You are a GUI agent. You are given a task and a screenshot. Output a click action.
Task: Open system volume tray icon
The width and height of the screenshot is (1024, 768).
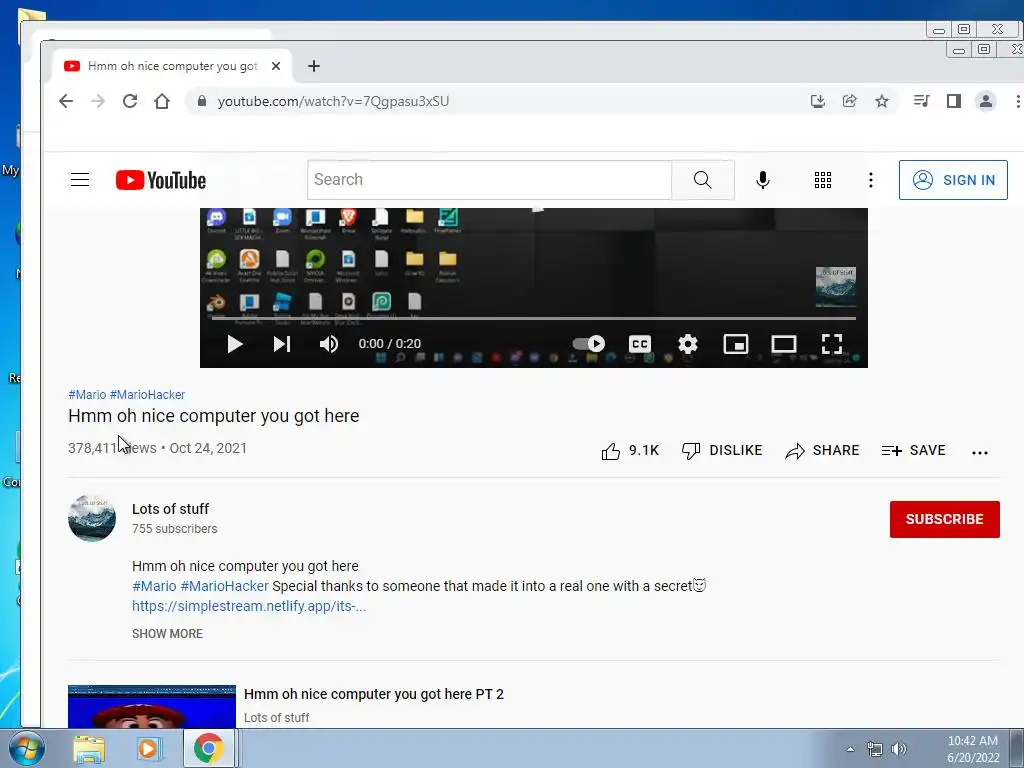click(899, 749)
